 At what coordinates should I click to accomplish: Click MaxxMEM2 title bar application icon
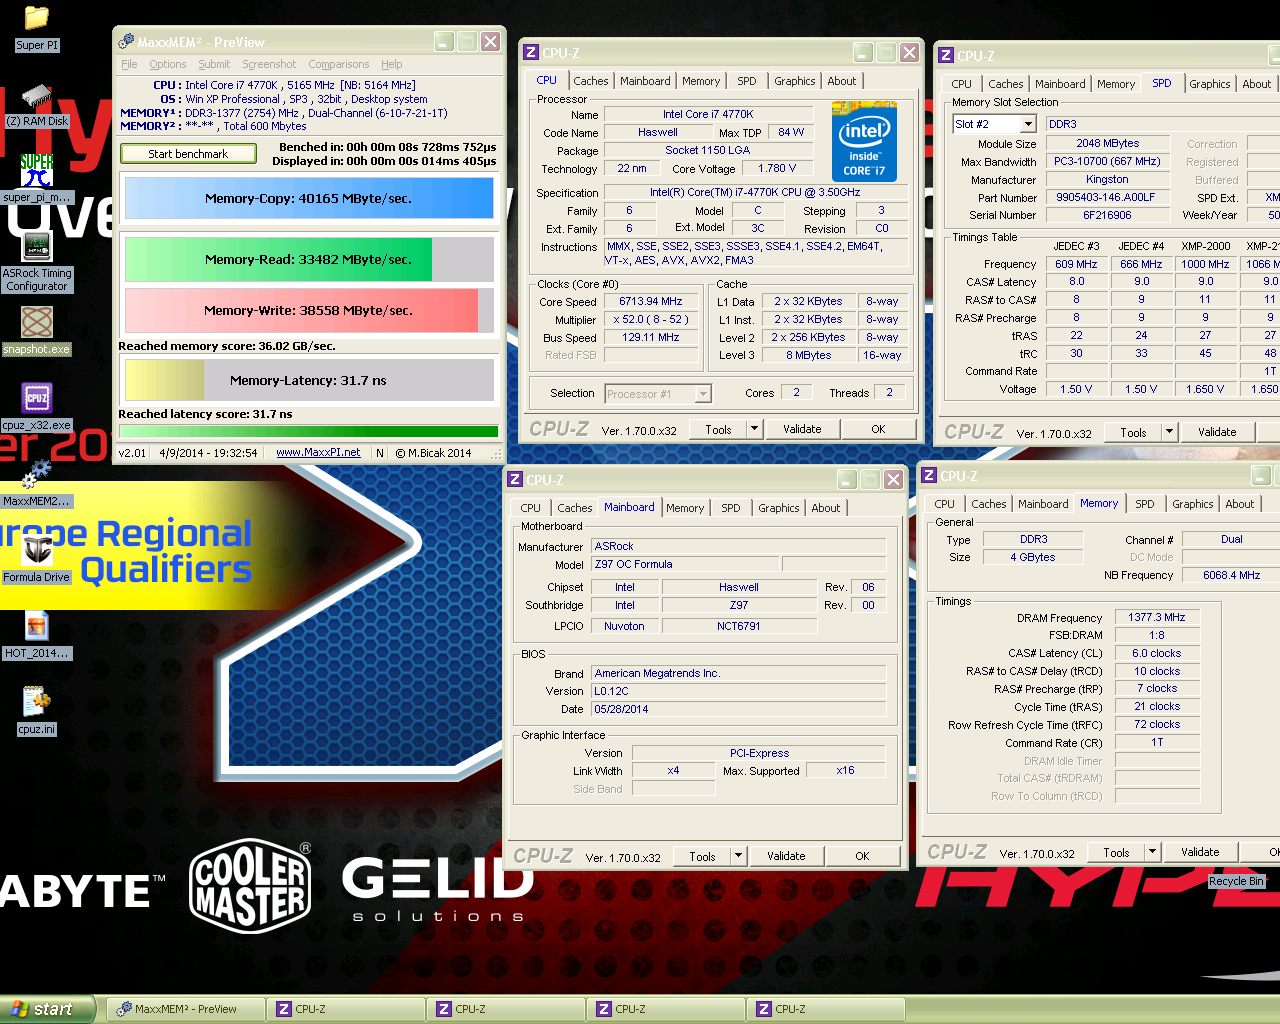point(126,41)
